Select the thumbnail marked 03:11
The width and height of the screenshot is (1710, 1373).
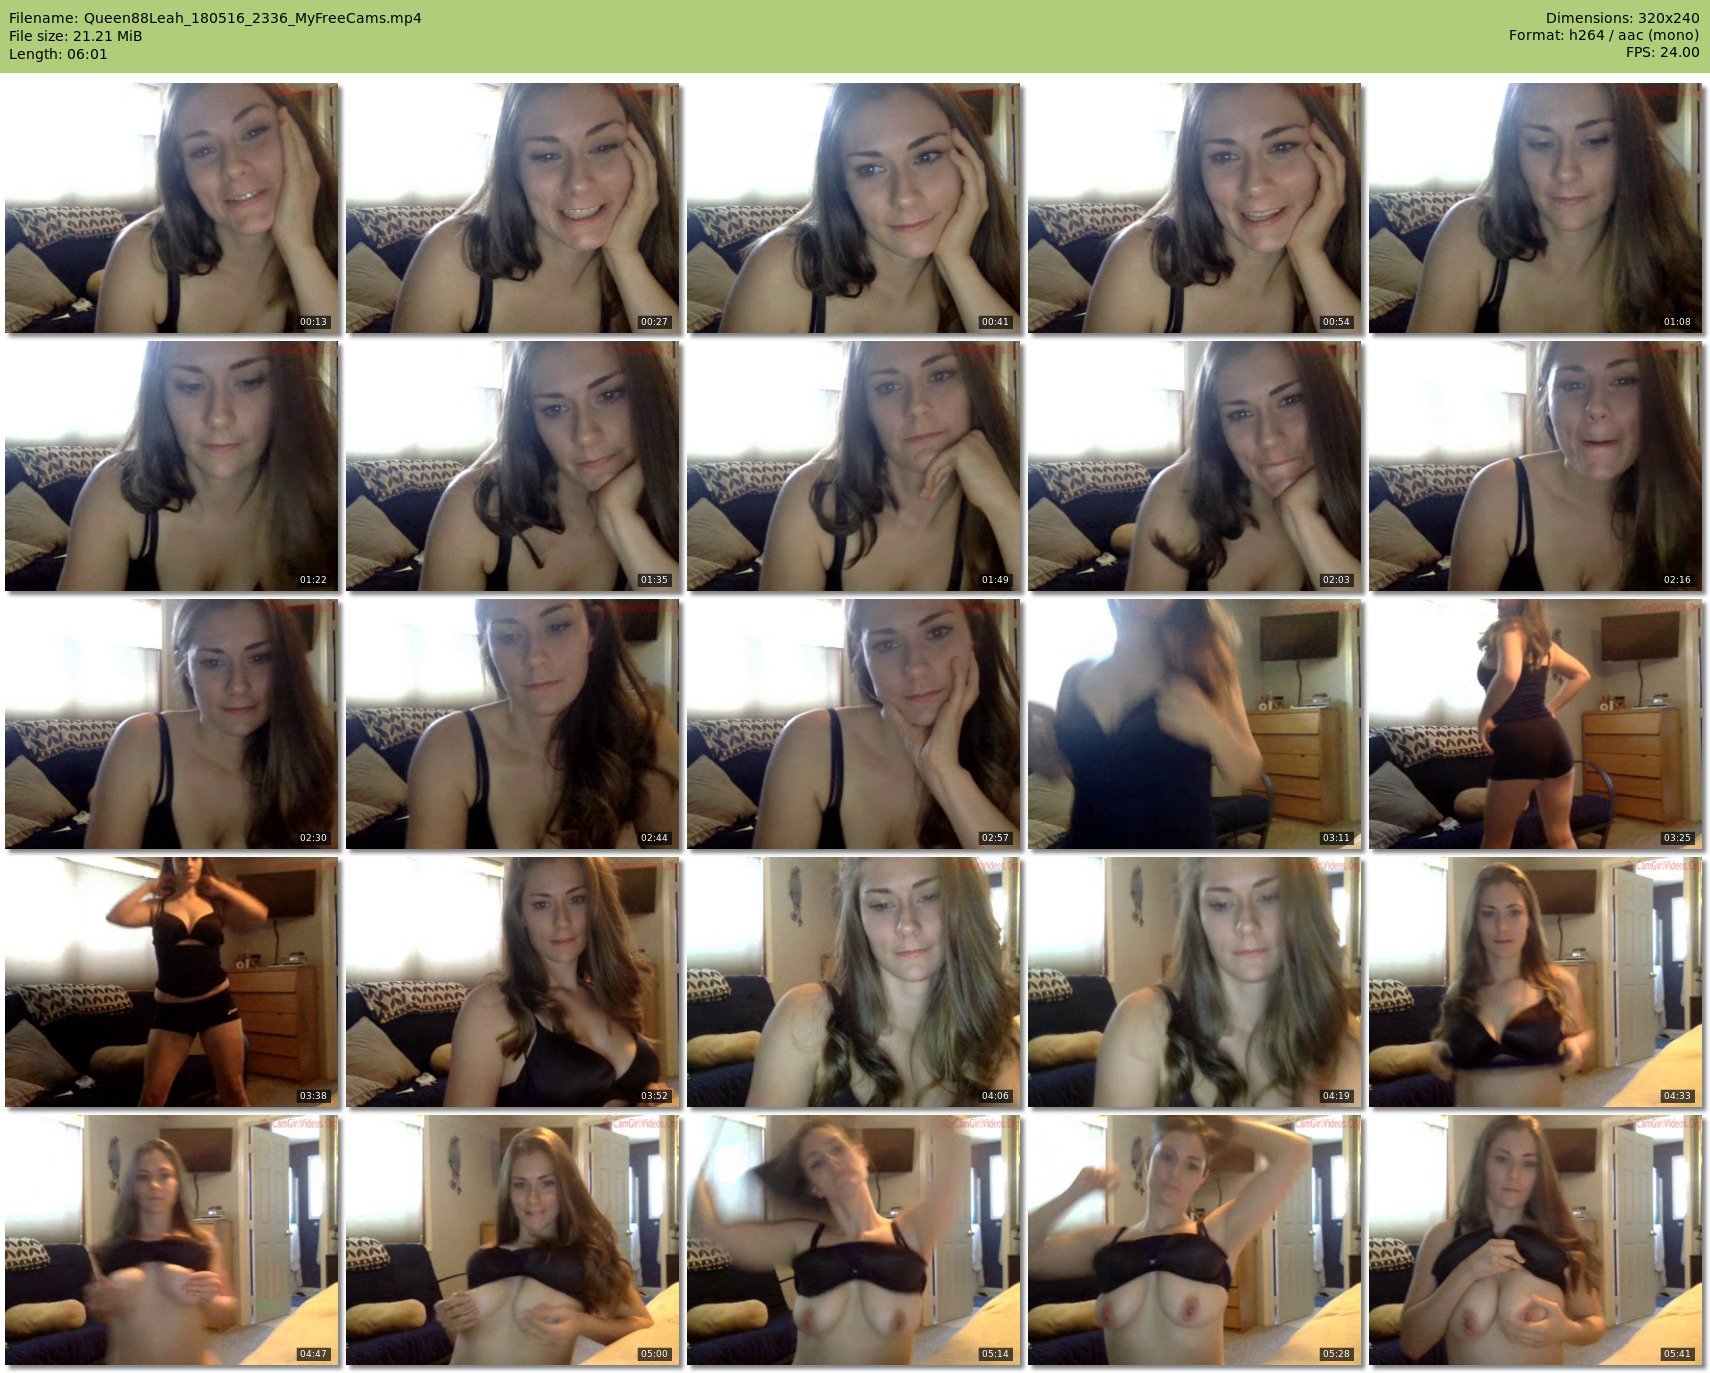click(1194, 724)
